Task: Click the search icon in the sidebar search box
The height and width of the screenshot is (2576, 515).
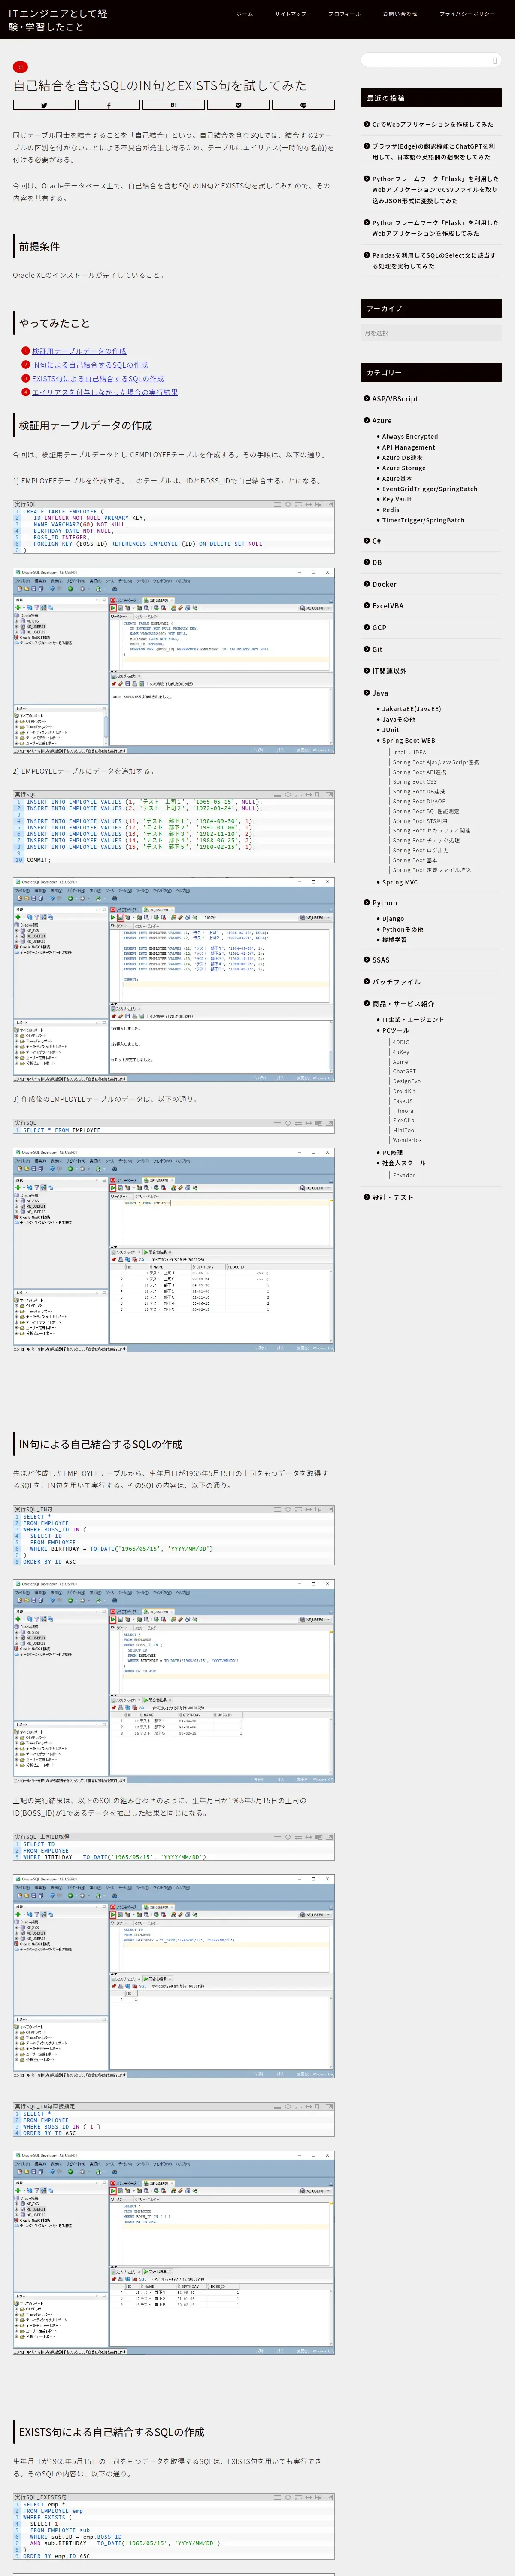Action: click(494, 60)
